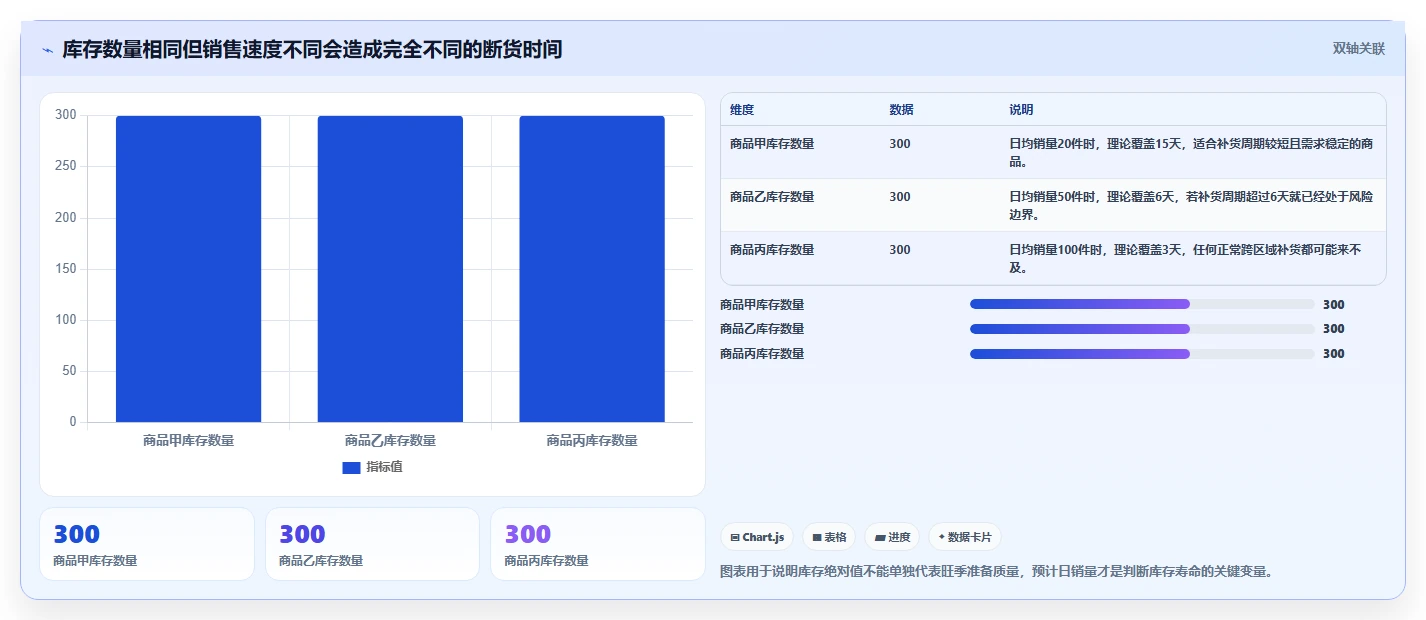The width and height of the screenshot is (1426, 620).
Task: Open the 商品甲库存数量 data card
Action: (x=147, y=544)
